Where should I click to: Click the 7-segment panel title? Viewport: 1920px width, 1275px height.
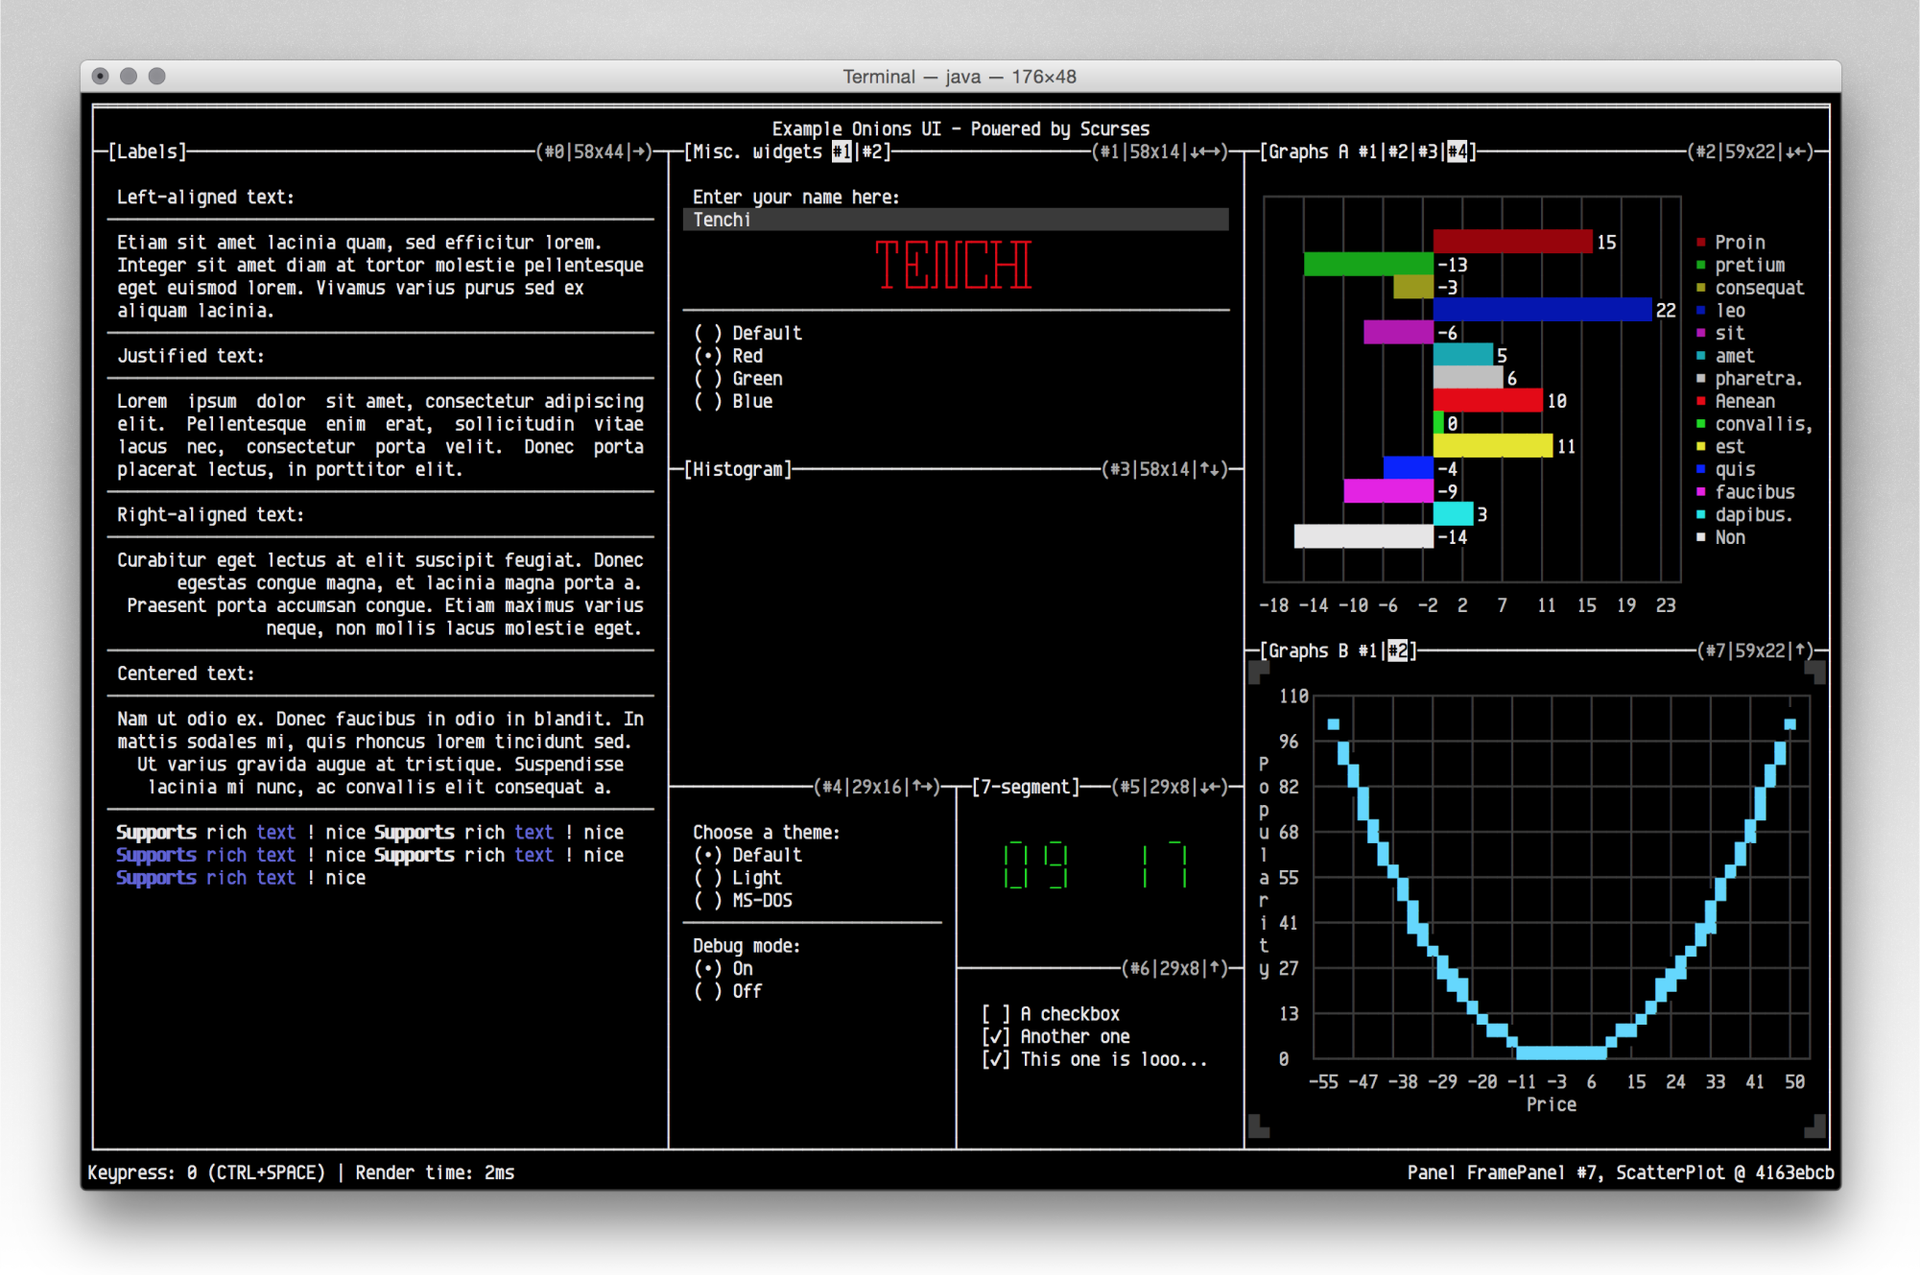click(1026, 788)
